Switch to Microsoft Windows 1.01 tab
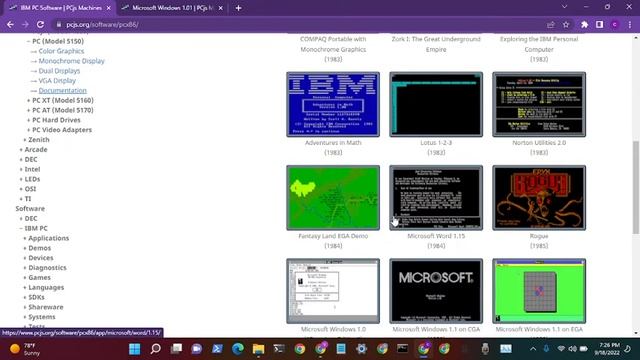 [171, 8]
